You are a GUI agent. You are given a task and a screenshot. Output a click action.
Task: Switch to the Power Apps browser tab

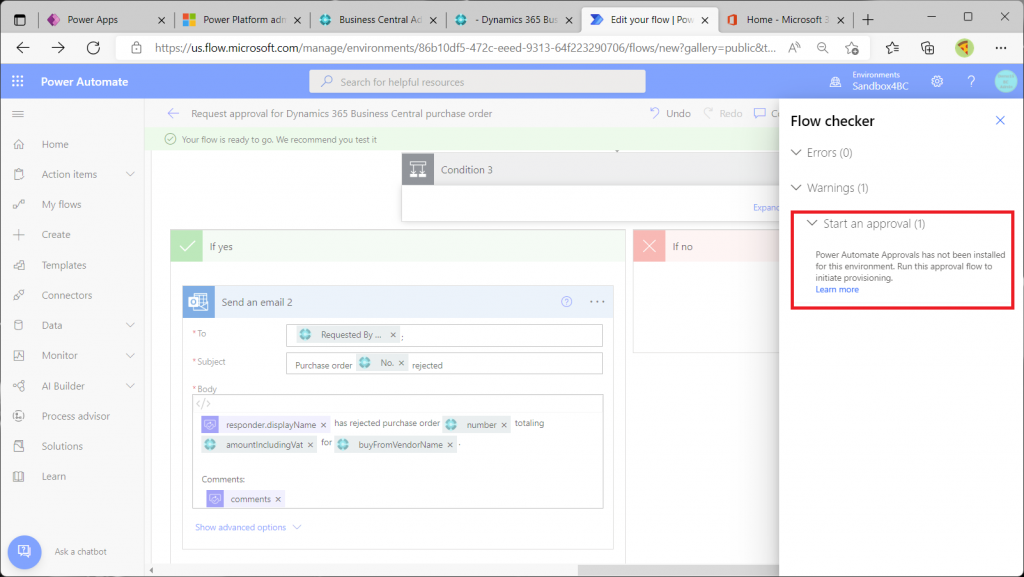[93, 19]
